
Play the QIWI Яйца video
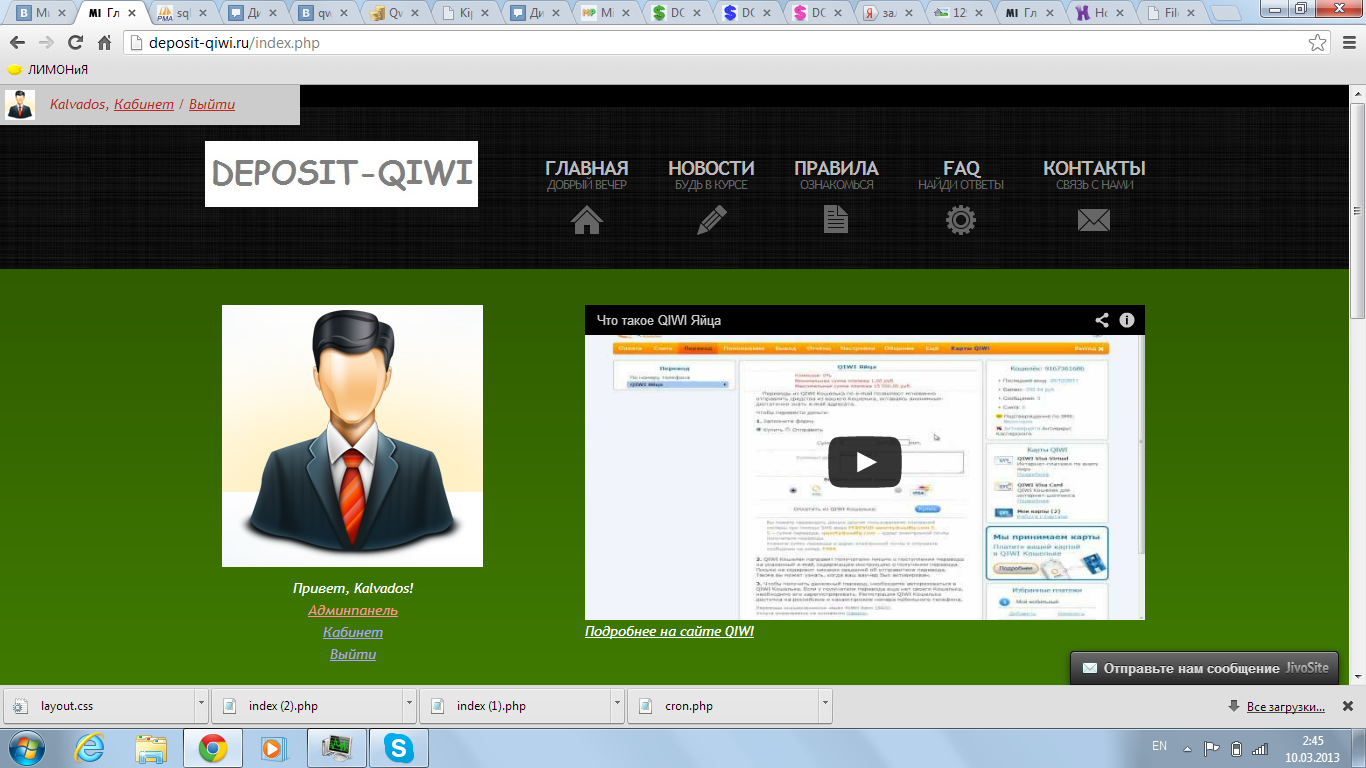pyautogui.click(x=865, y=462)
